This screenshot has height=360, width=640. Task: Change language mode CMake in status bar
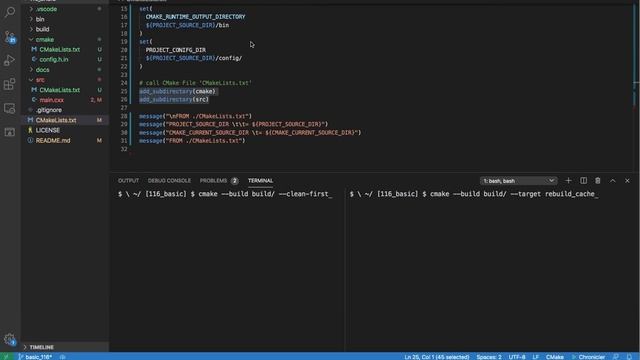[554, 356]
